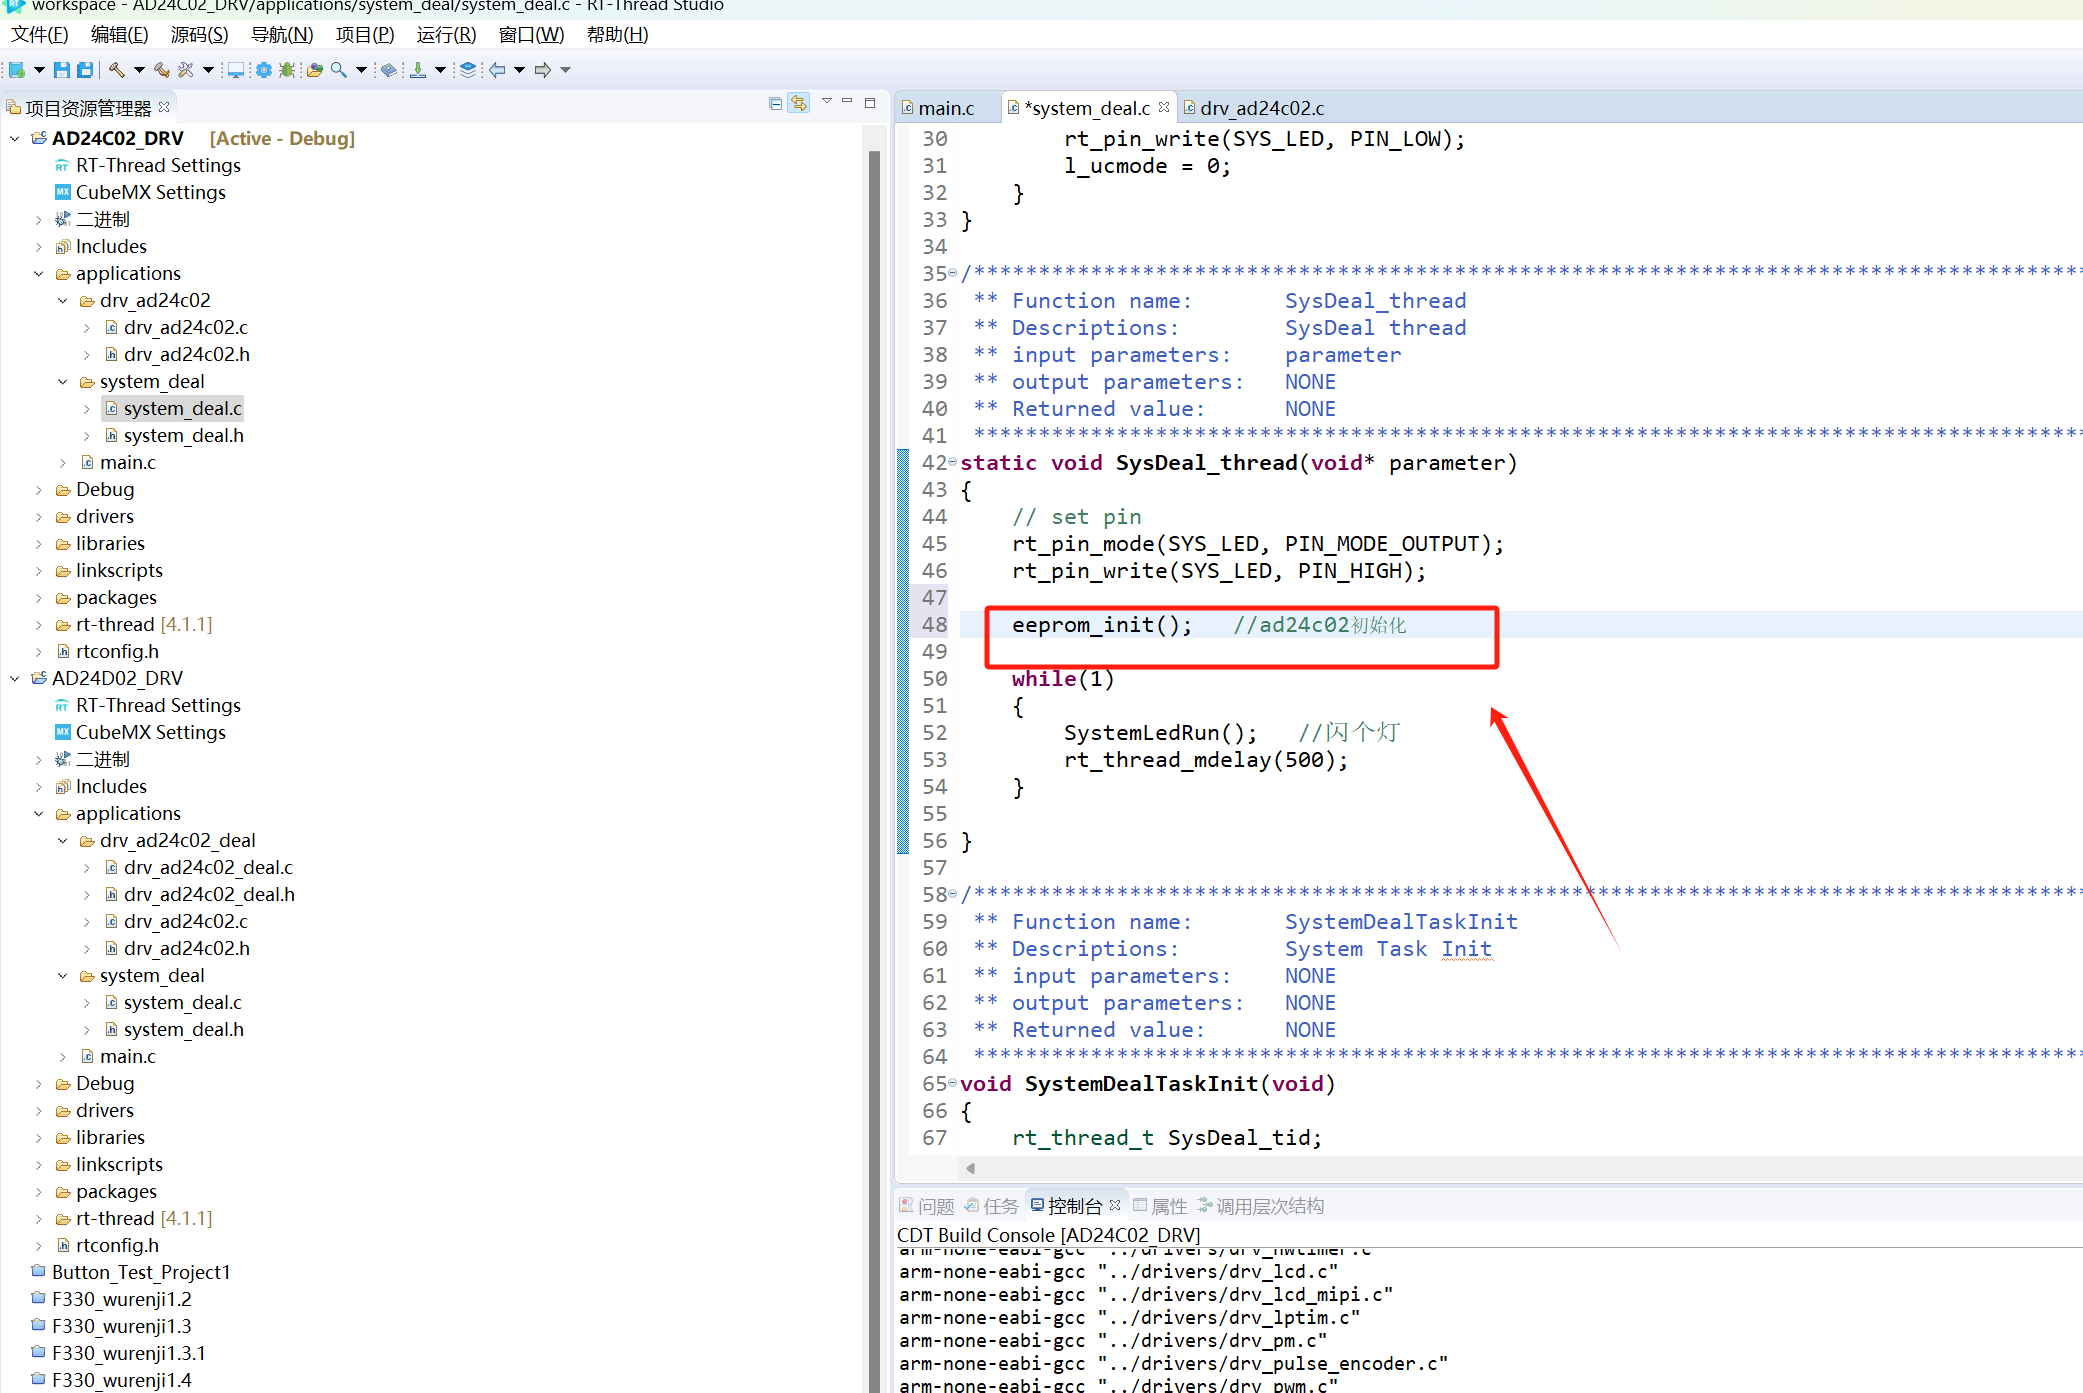Click the green Download program icon

pos(418,70)
